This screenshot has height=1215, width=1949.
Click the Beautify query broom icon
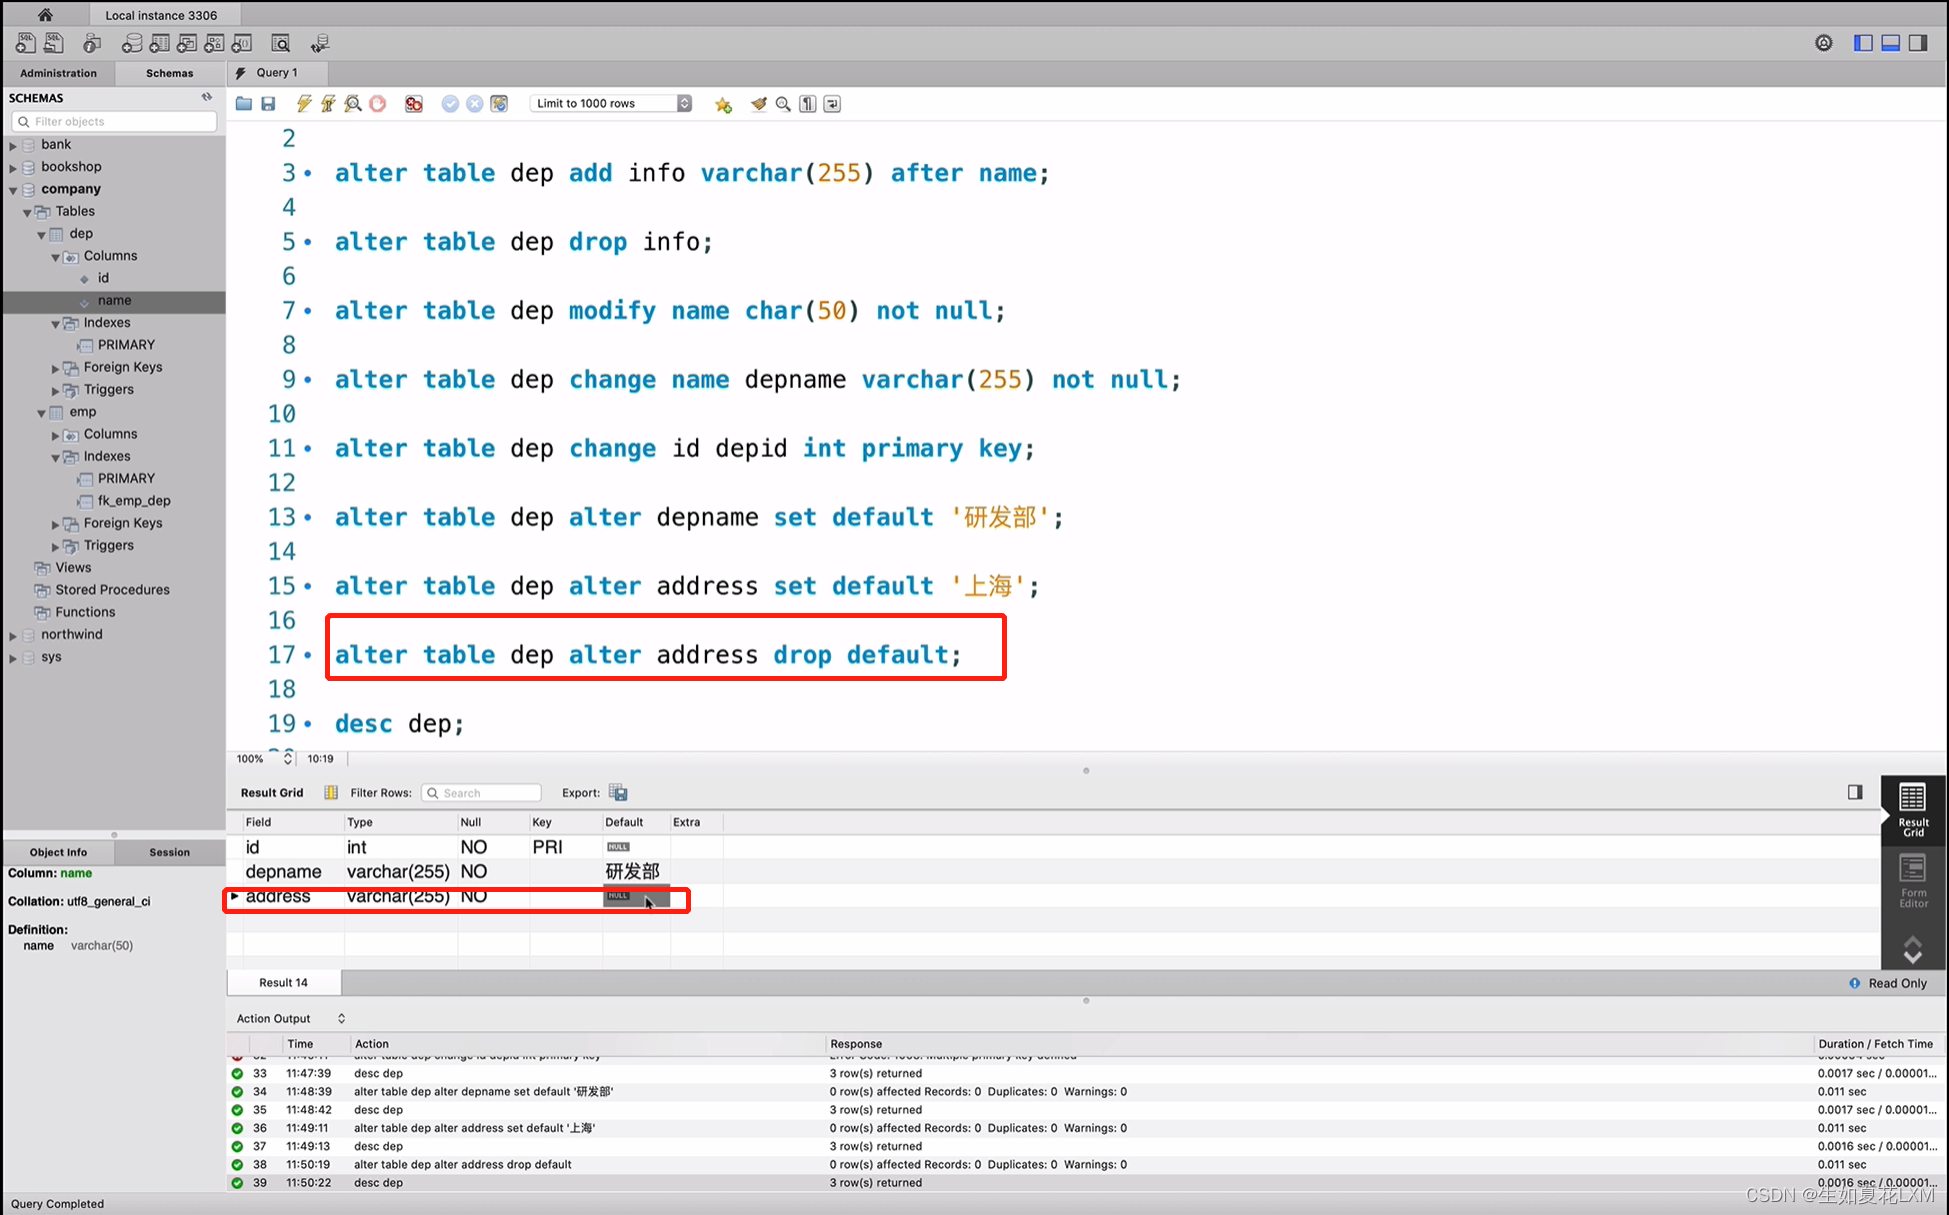pos(759,104)
